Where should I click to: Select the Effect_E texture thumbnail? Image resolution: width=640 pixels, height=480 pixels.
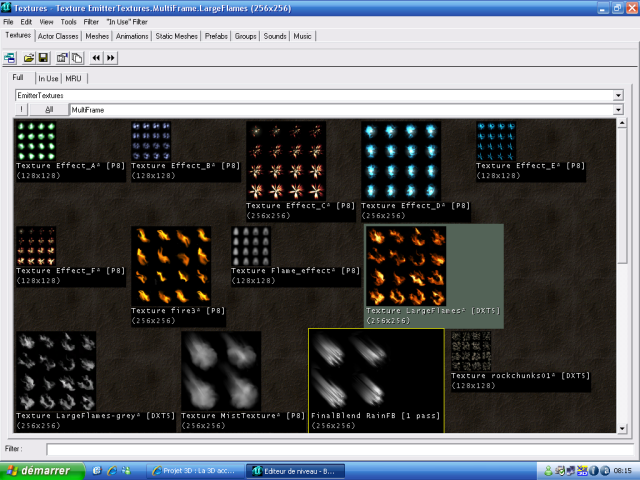(496, 141)
